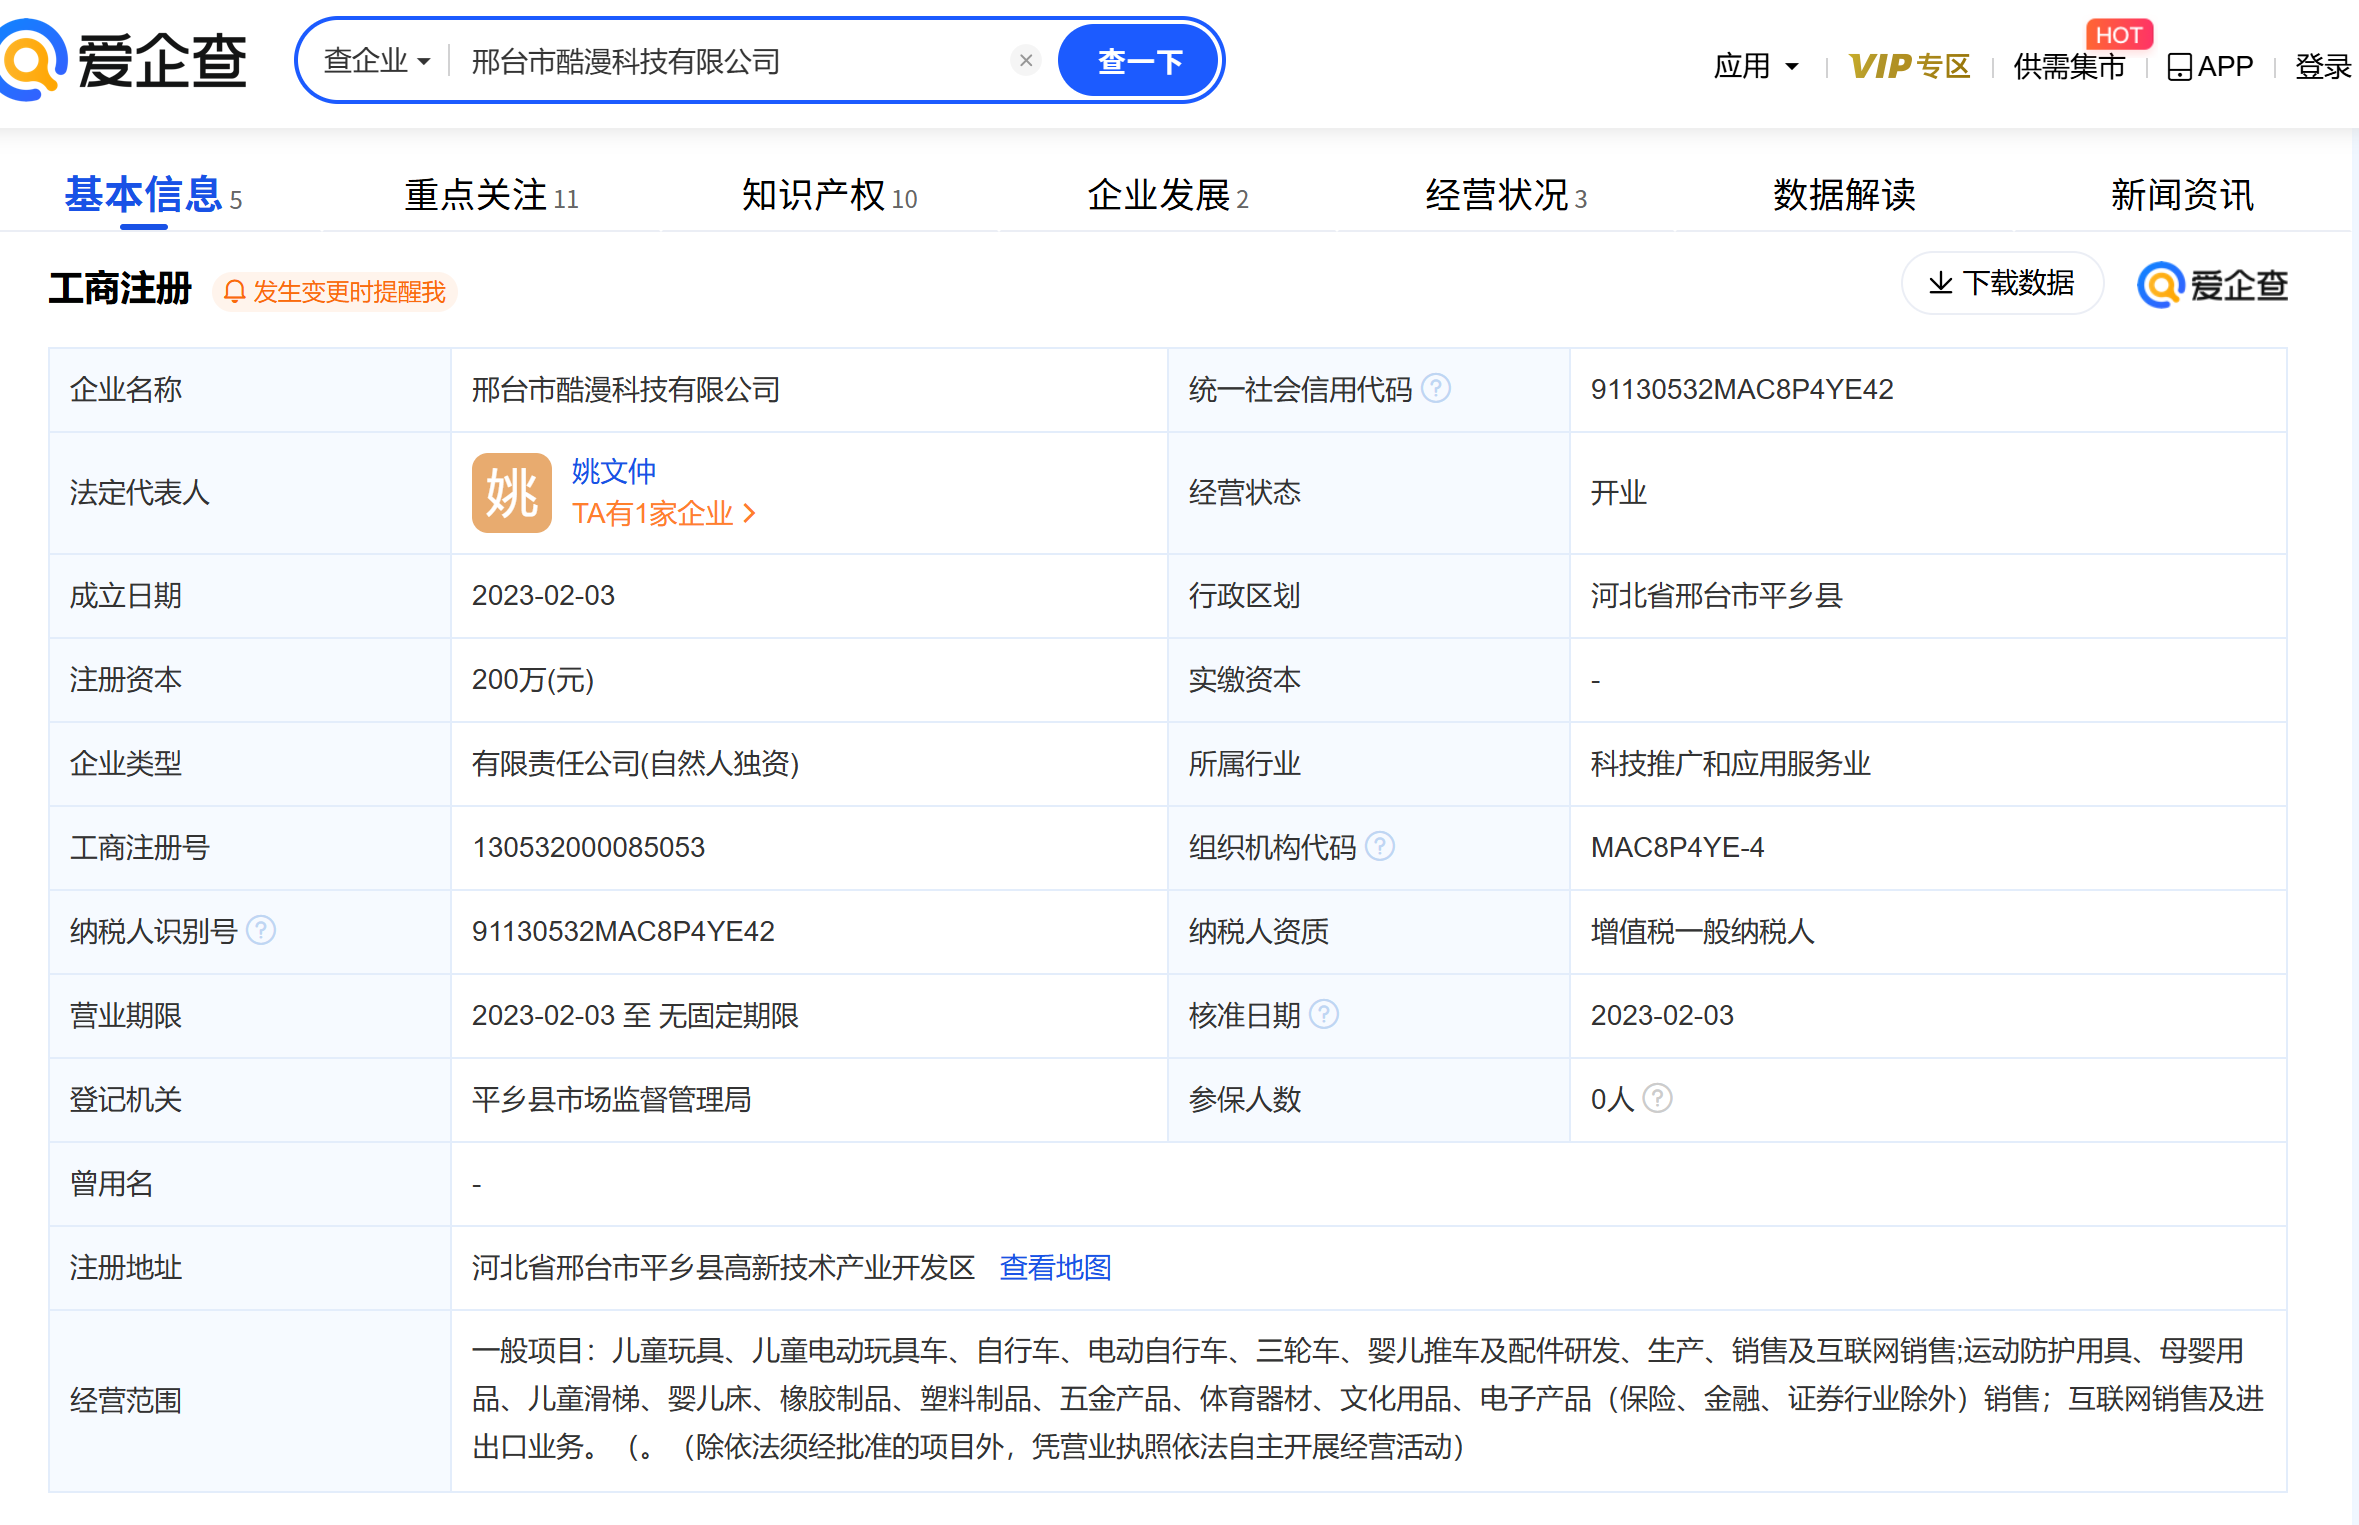Click 发生变更时提醒我 bell reminder

coord(335,291)
